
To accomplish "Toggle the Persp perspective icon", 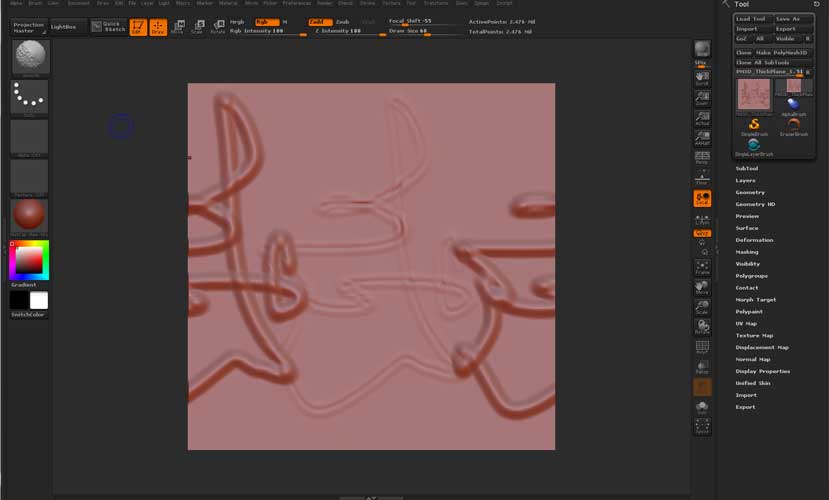I will 702,158.
